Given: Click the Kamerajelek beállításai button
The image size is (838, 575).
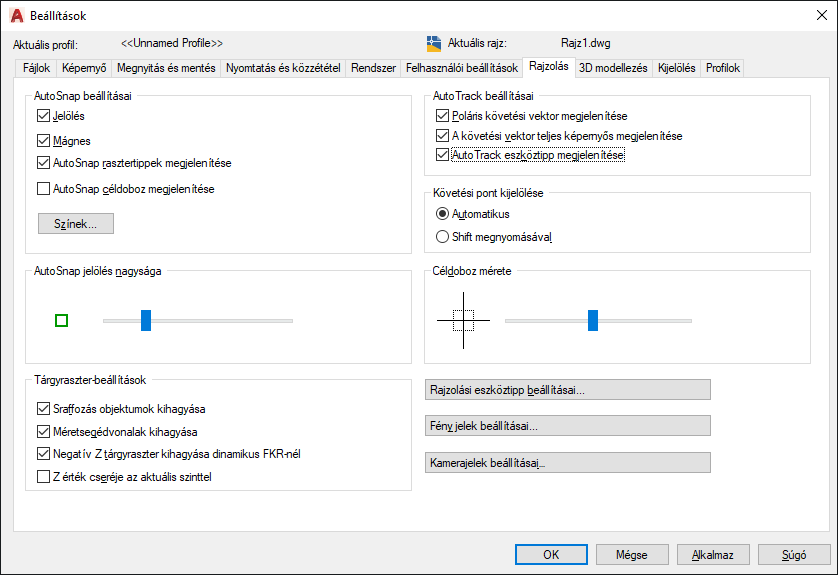Looking at the screenshot, I should pos(568,463).
